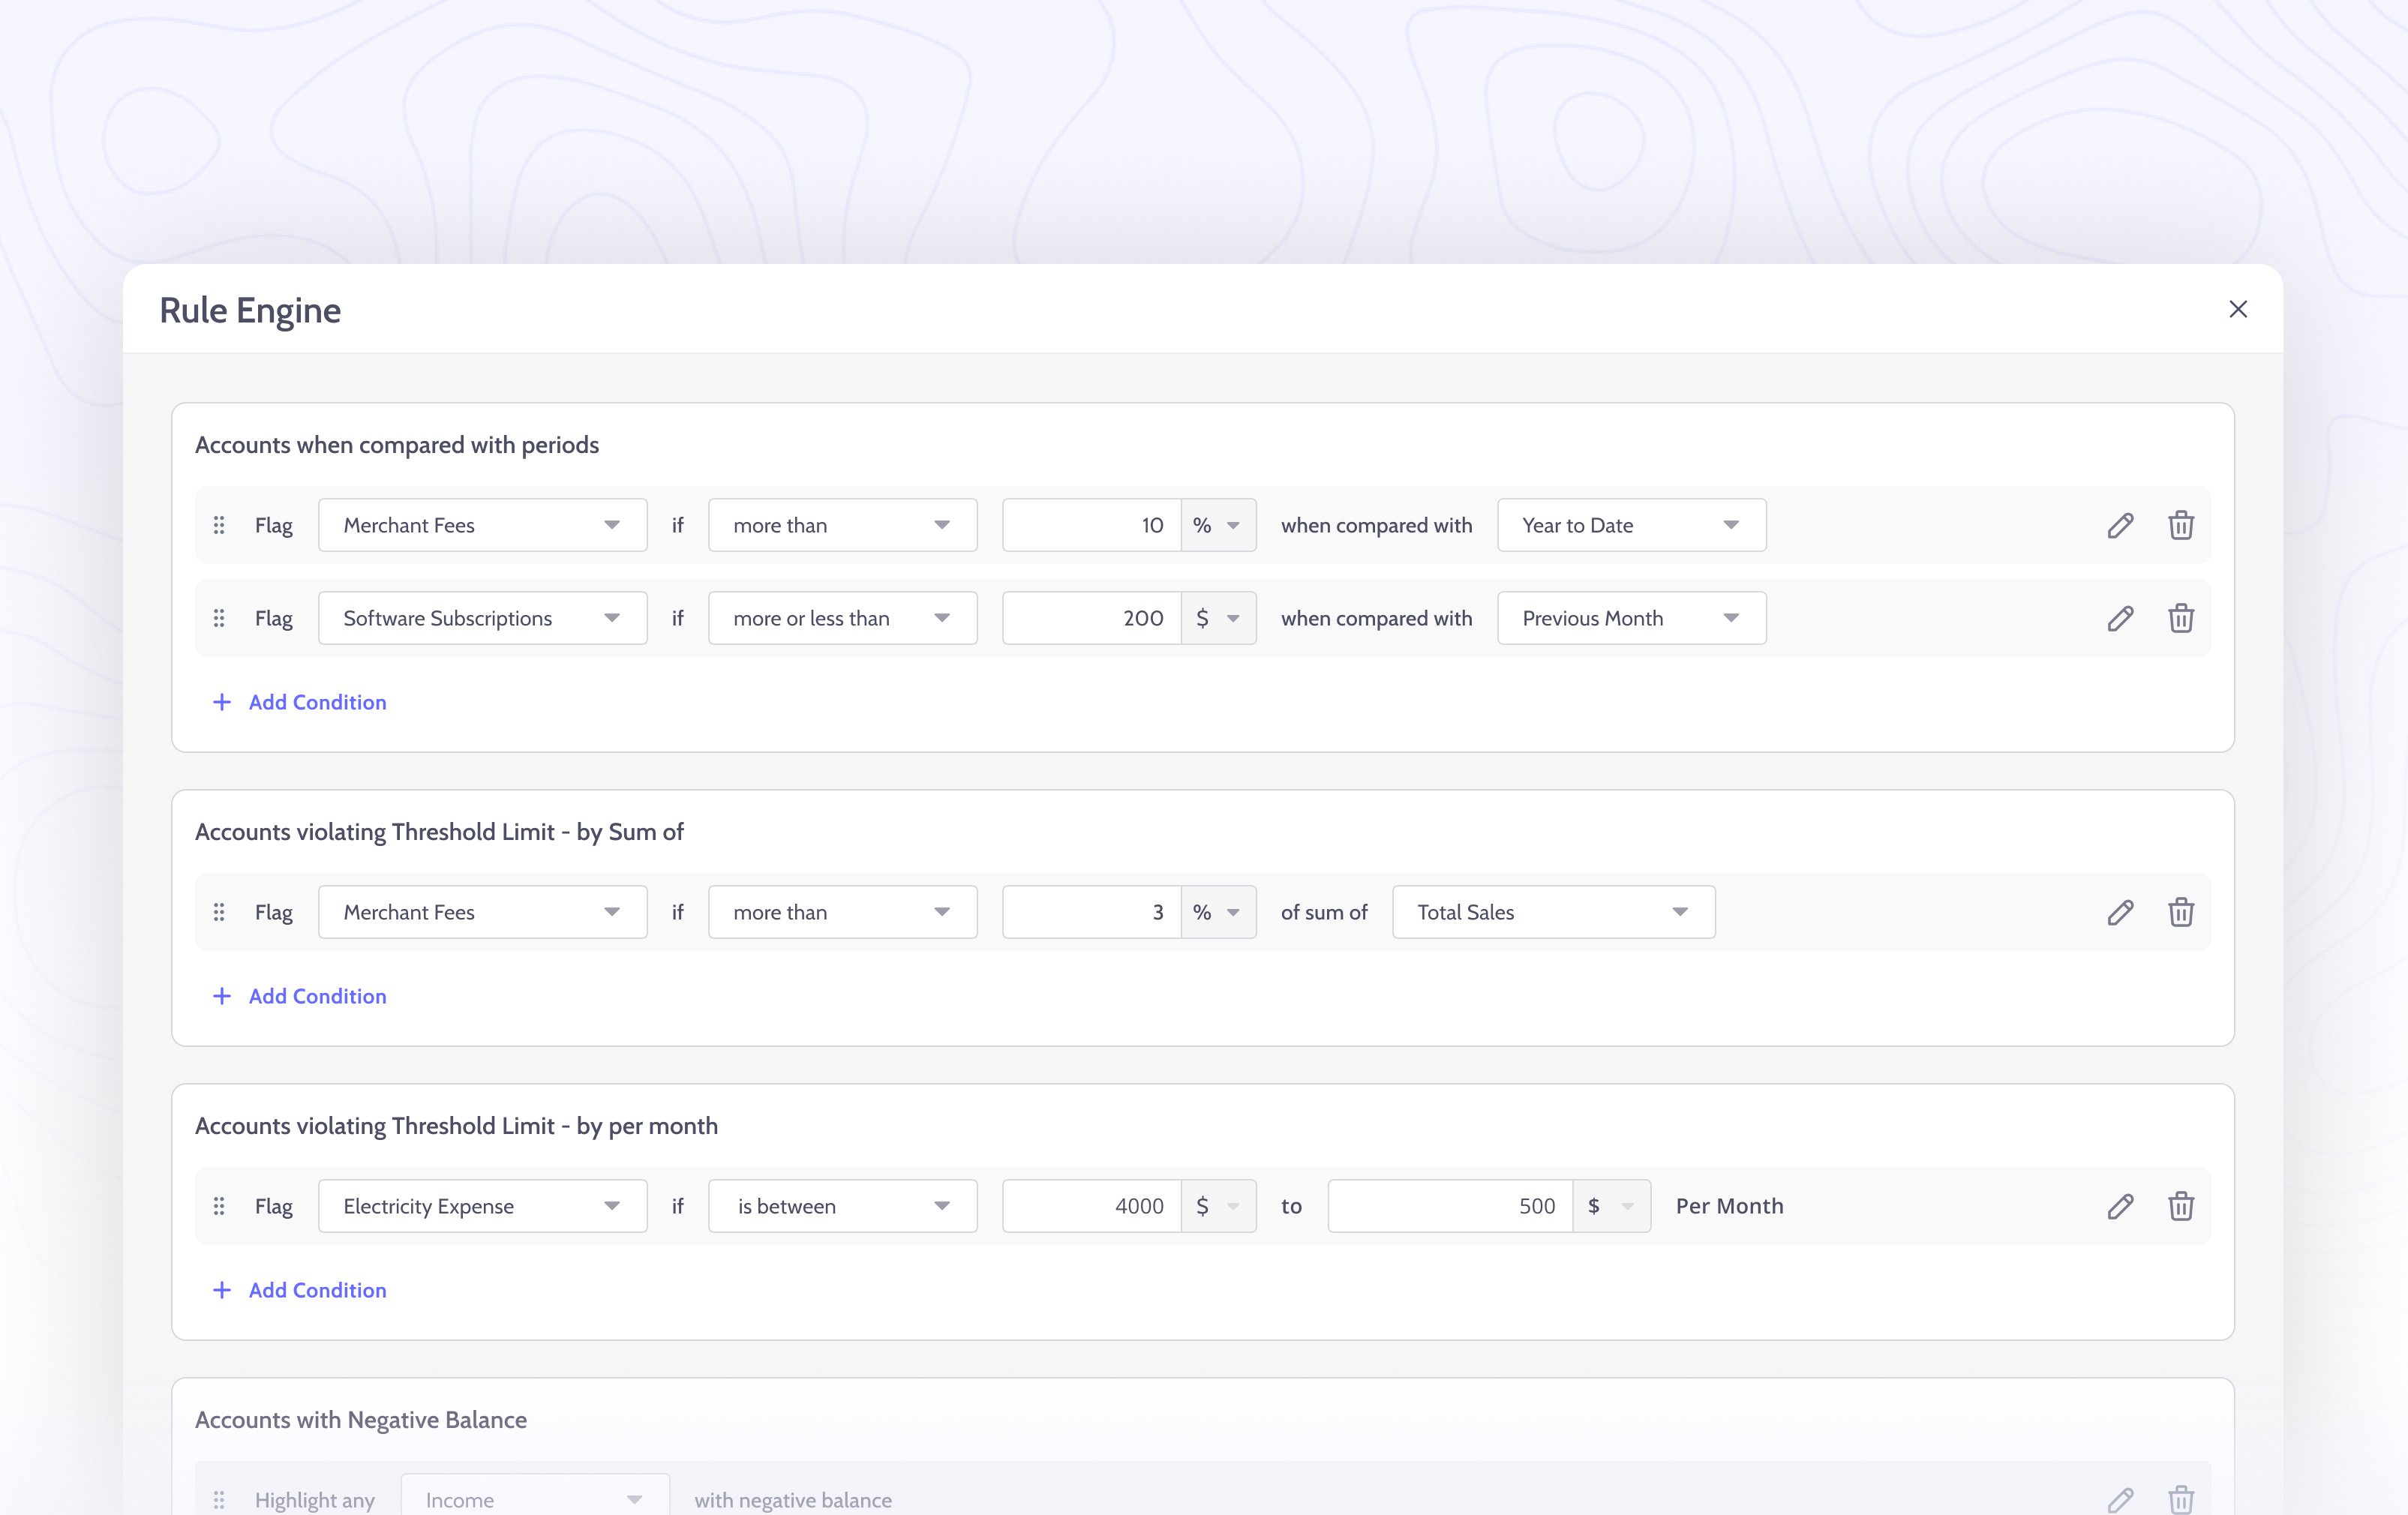2408x1515 pixels.
Task: Delete the Merchant Fees sum rule
Action: (2182, 911)
